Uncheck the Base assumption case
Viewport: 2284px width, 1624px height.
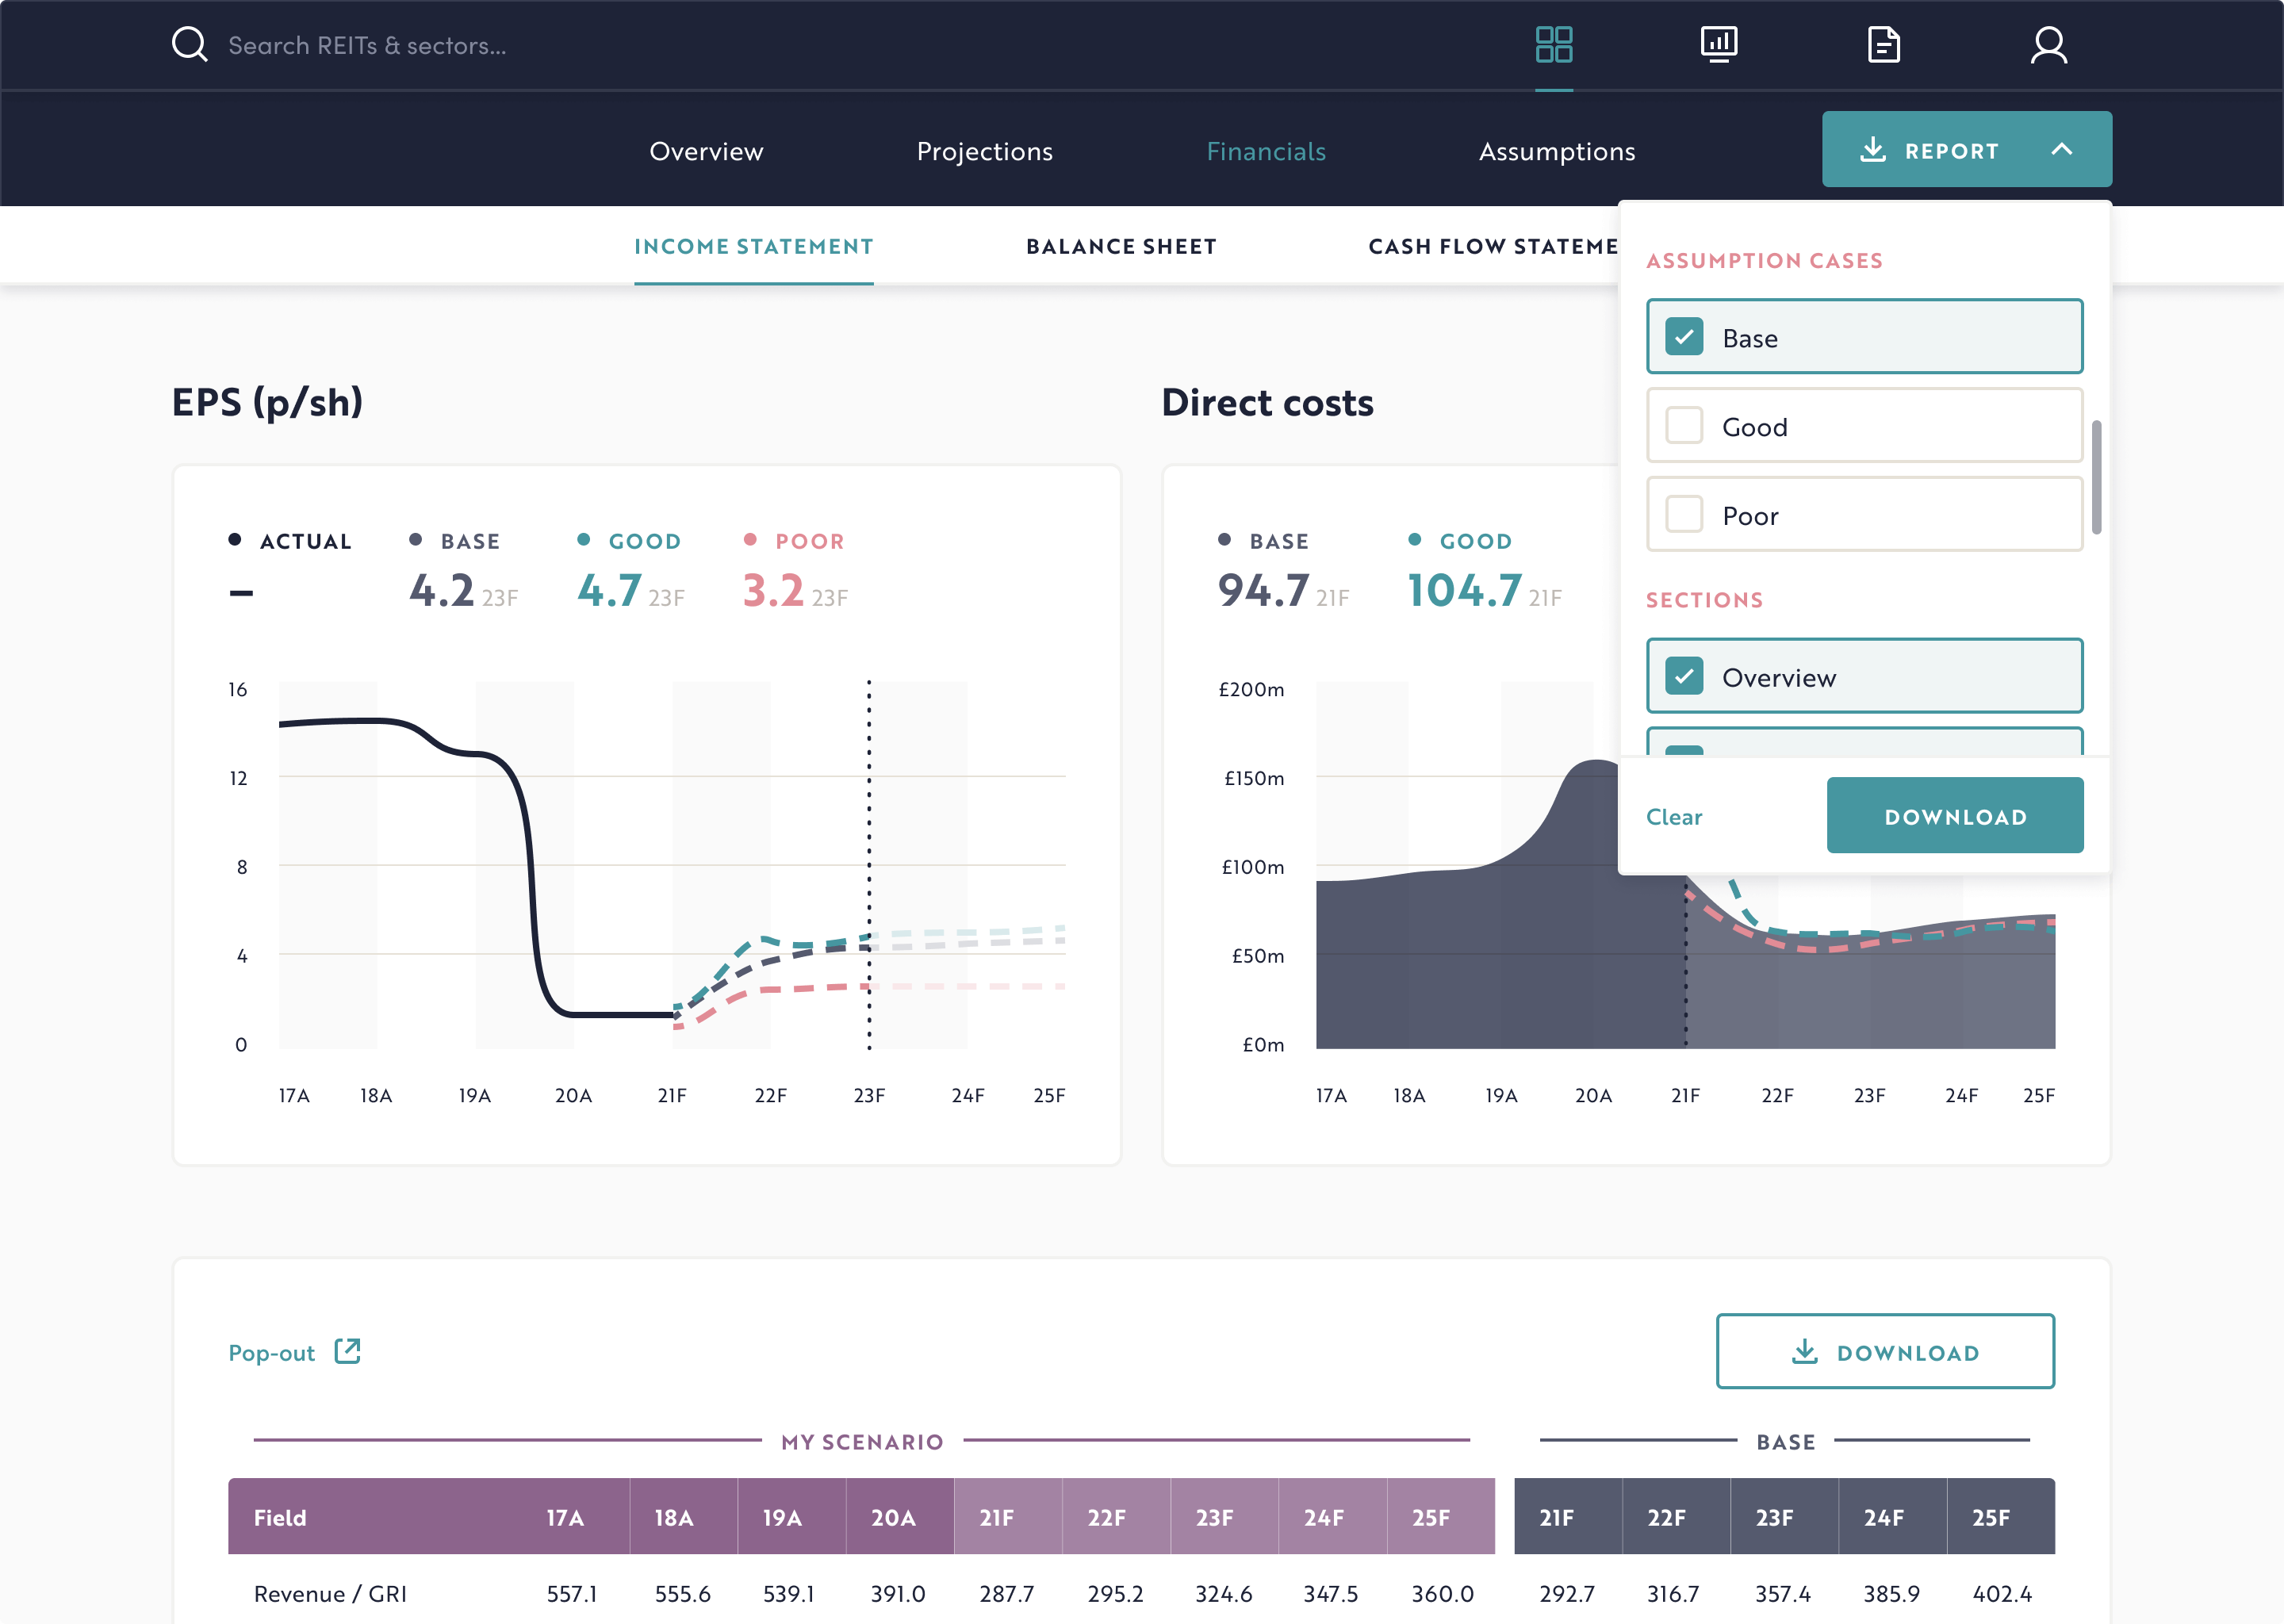pos(1684,337)
